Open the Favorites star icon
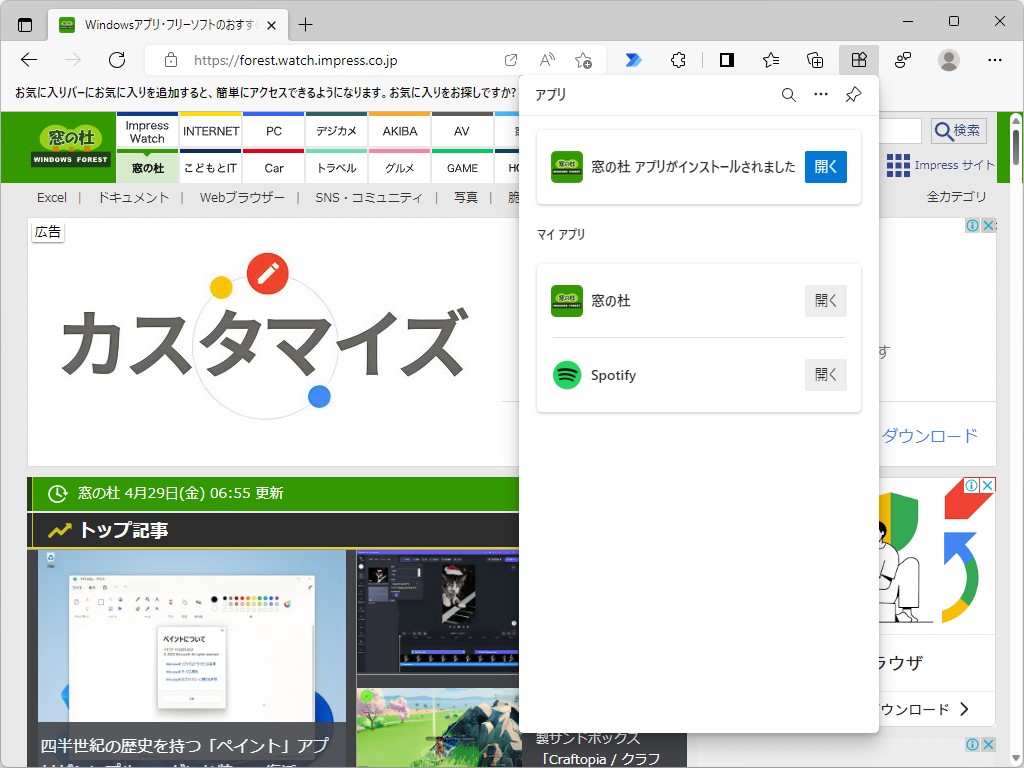This screenshot has height=768, width=1024. pos(770,60)
